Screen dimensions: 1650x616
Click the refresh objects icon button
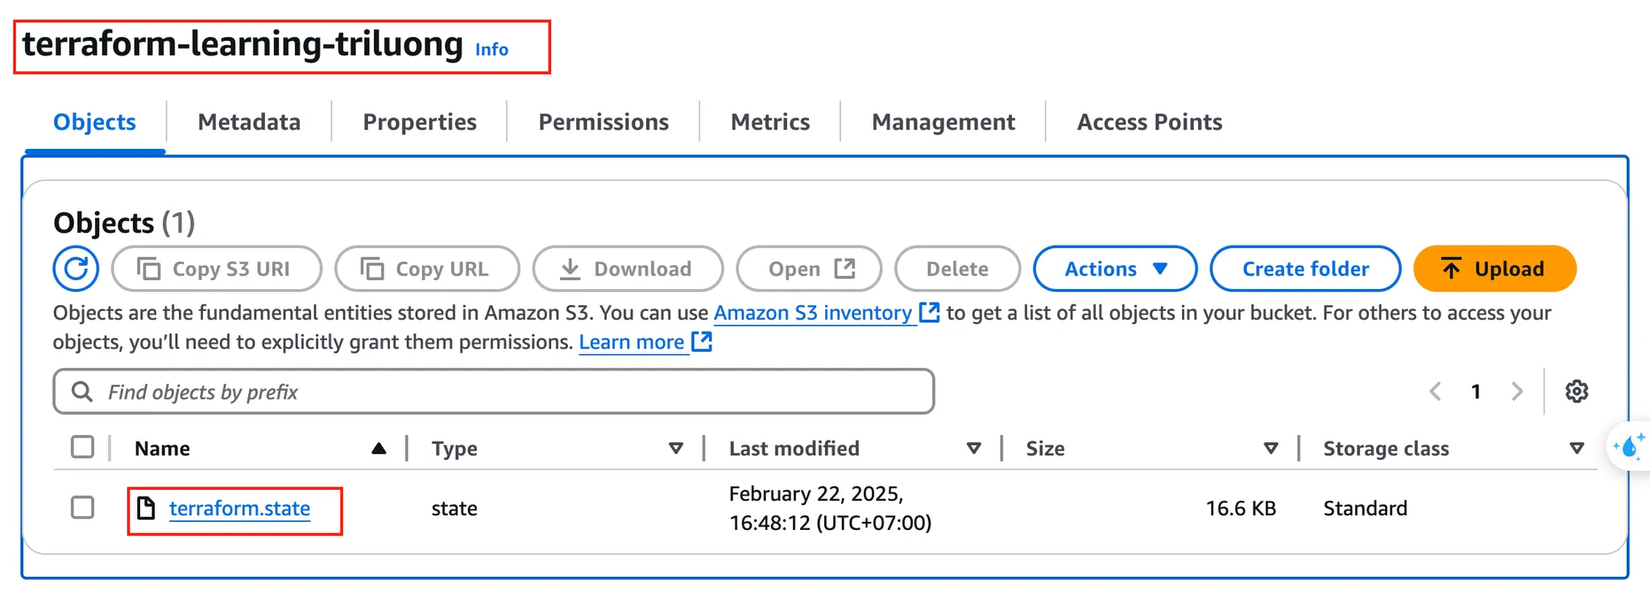pyautogui.click(x=76, y=268)
